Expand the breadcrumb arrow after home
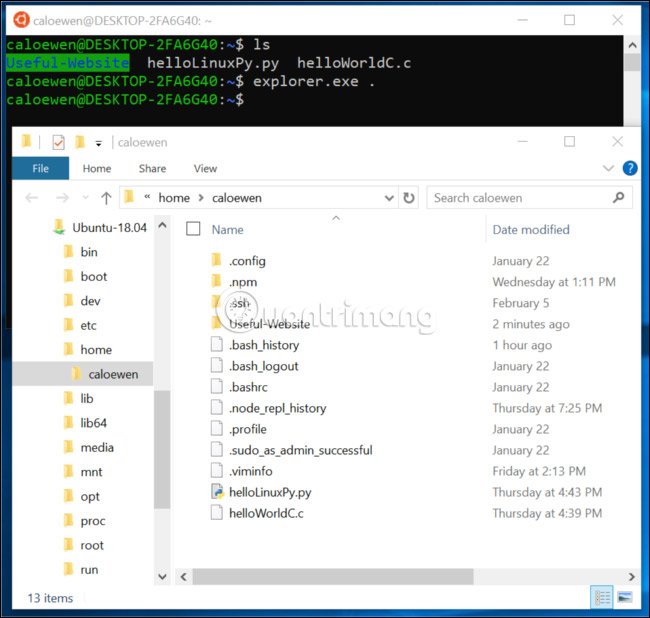Viewport: 650px width, 618px height. click(201, 198)
